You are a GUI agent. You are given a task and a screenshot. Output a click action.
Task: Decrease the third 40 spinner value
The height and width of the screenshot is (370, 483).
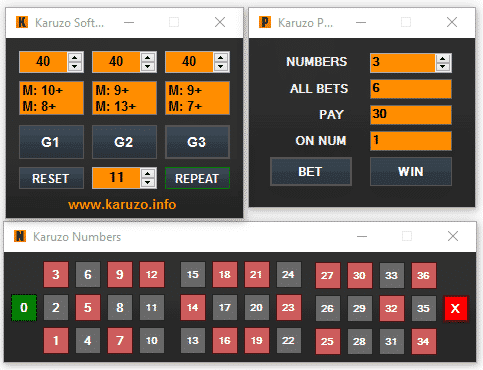pyautogui.click(x=221, y=66)
